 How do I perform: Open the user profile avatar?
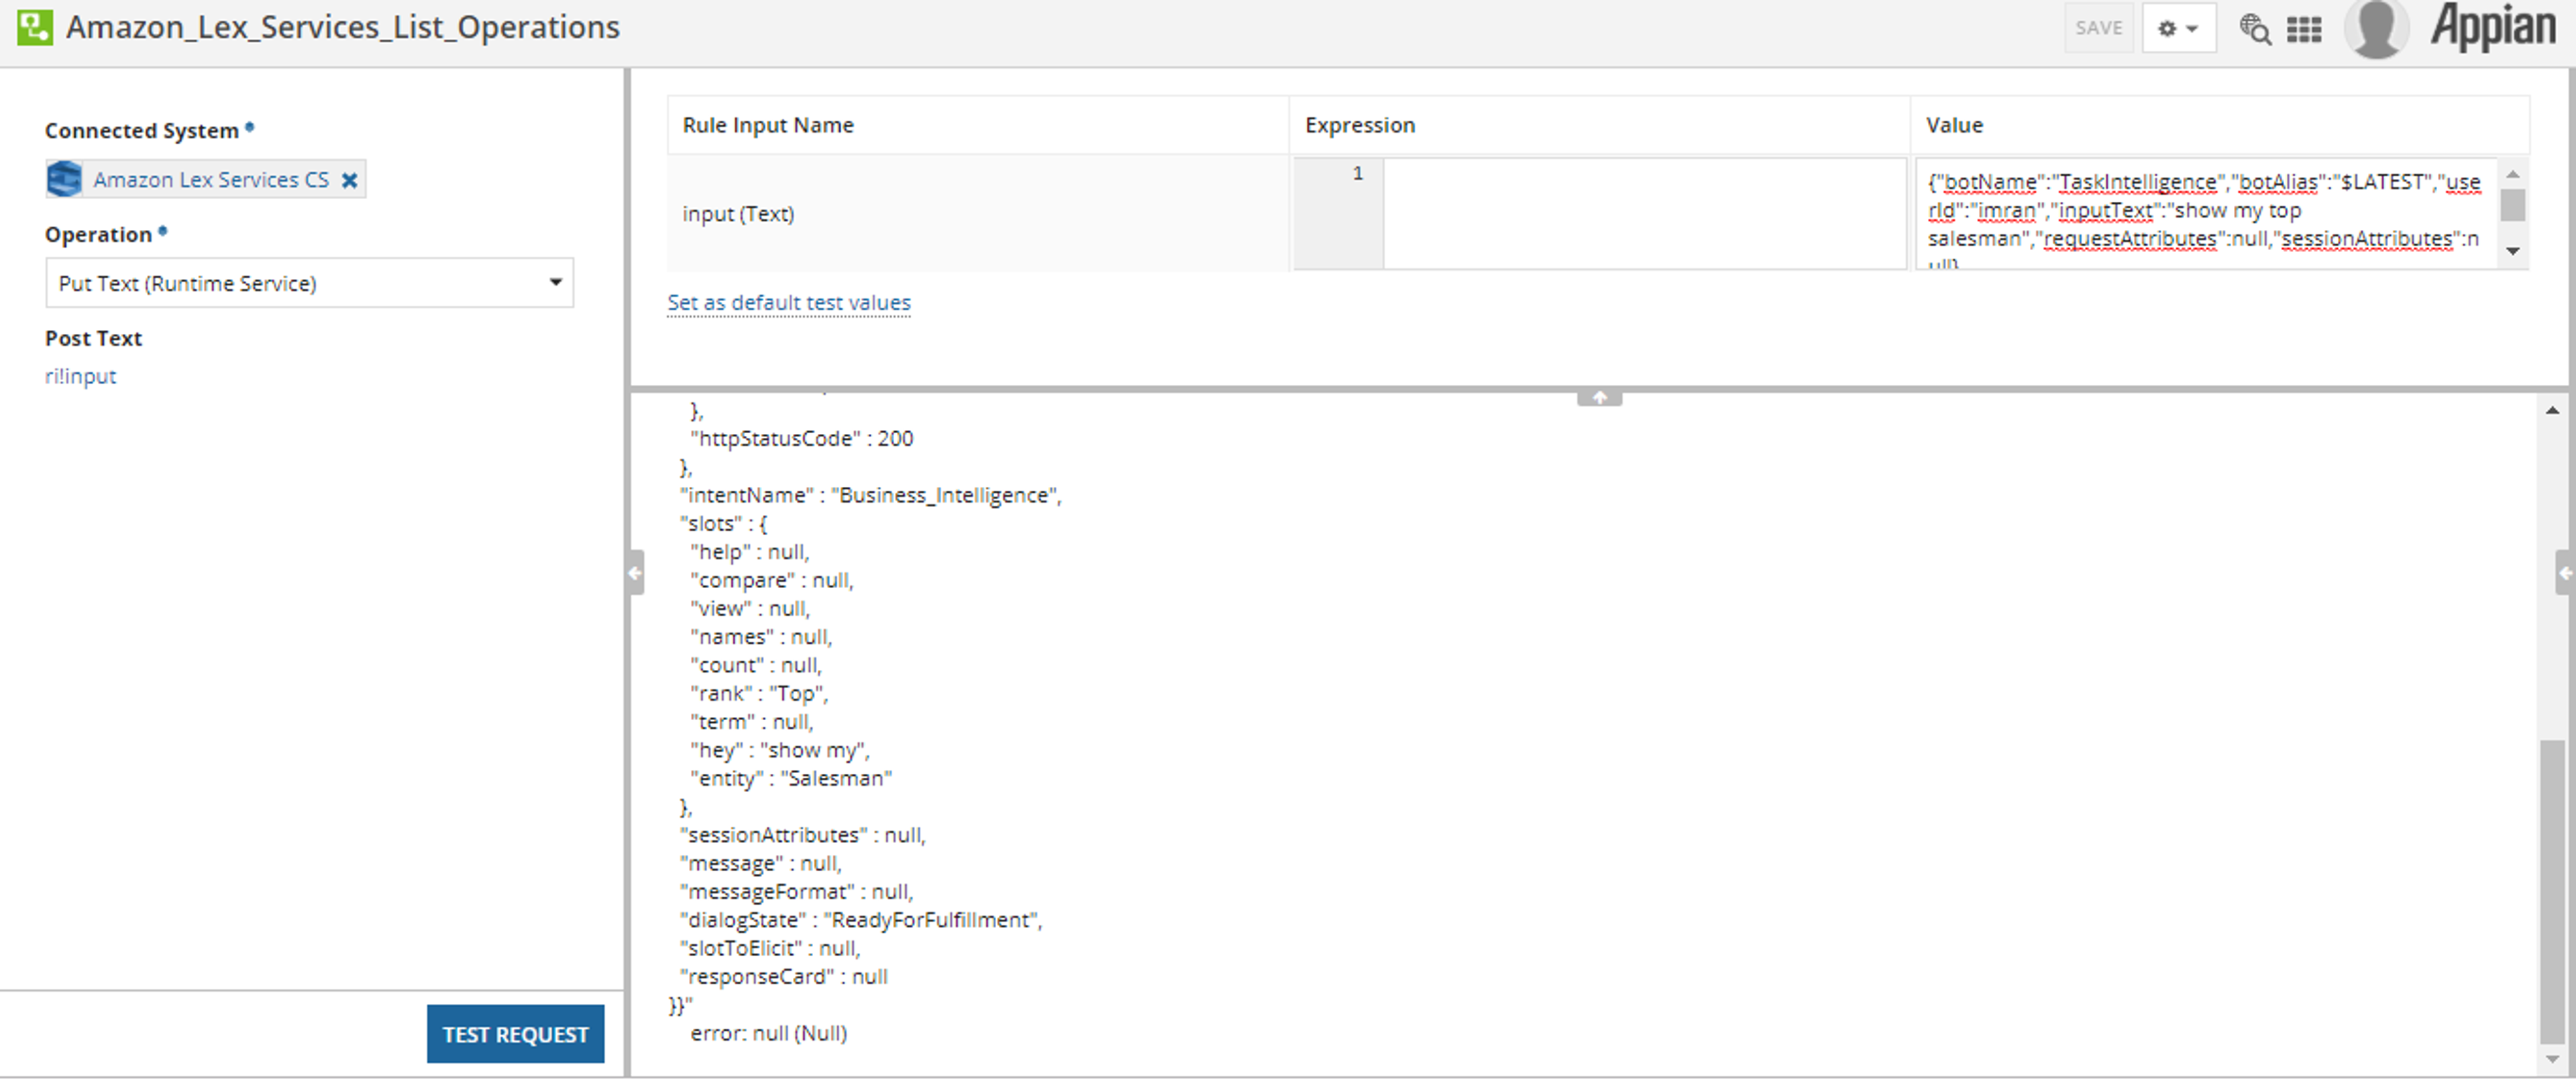click(2377, 29)
